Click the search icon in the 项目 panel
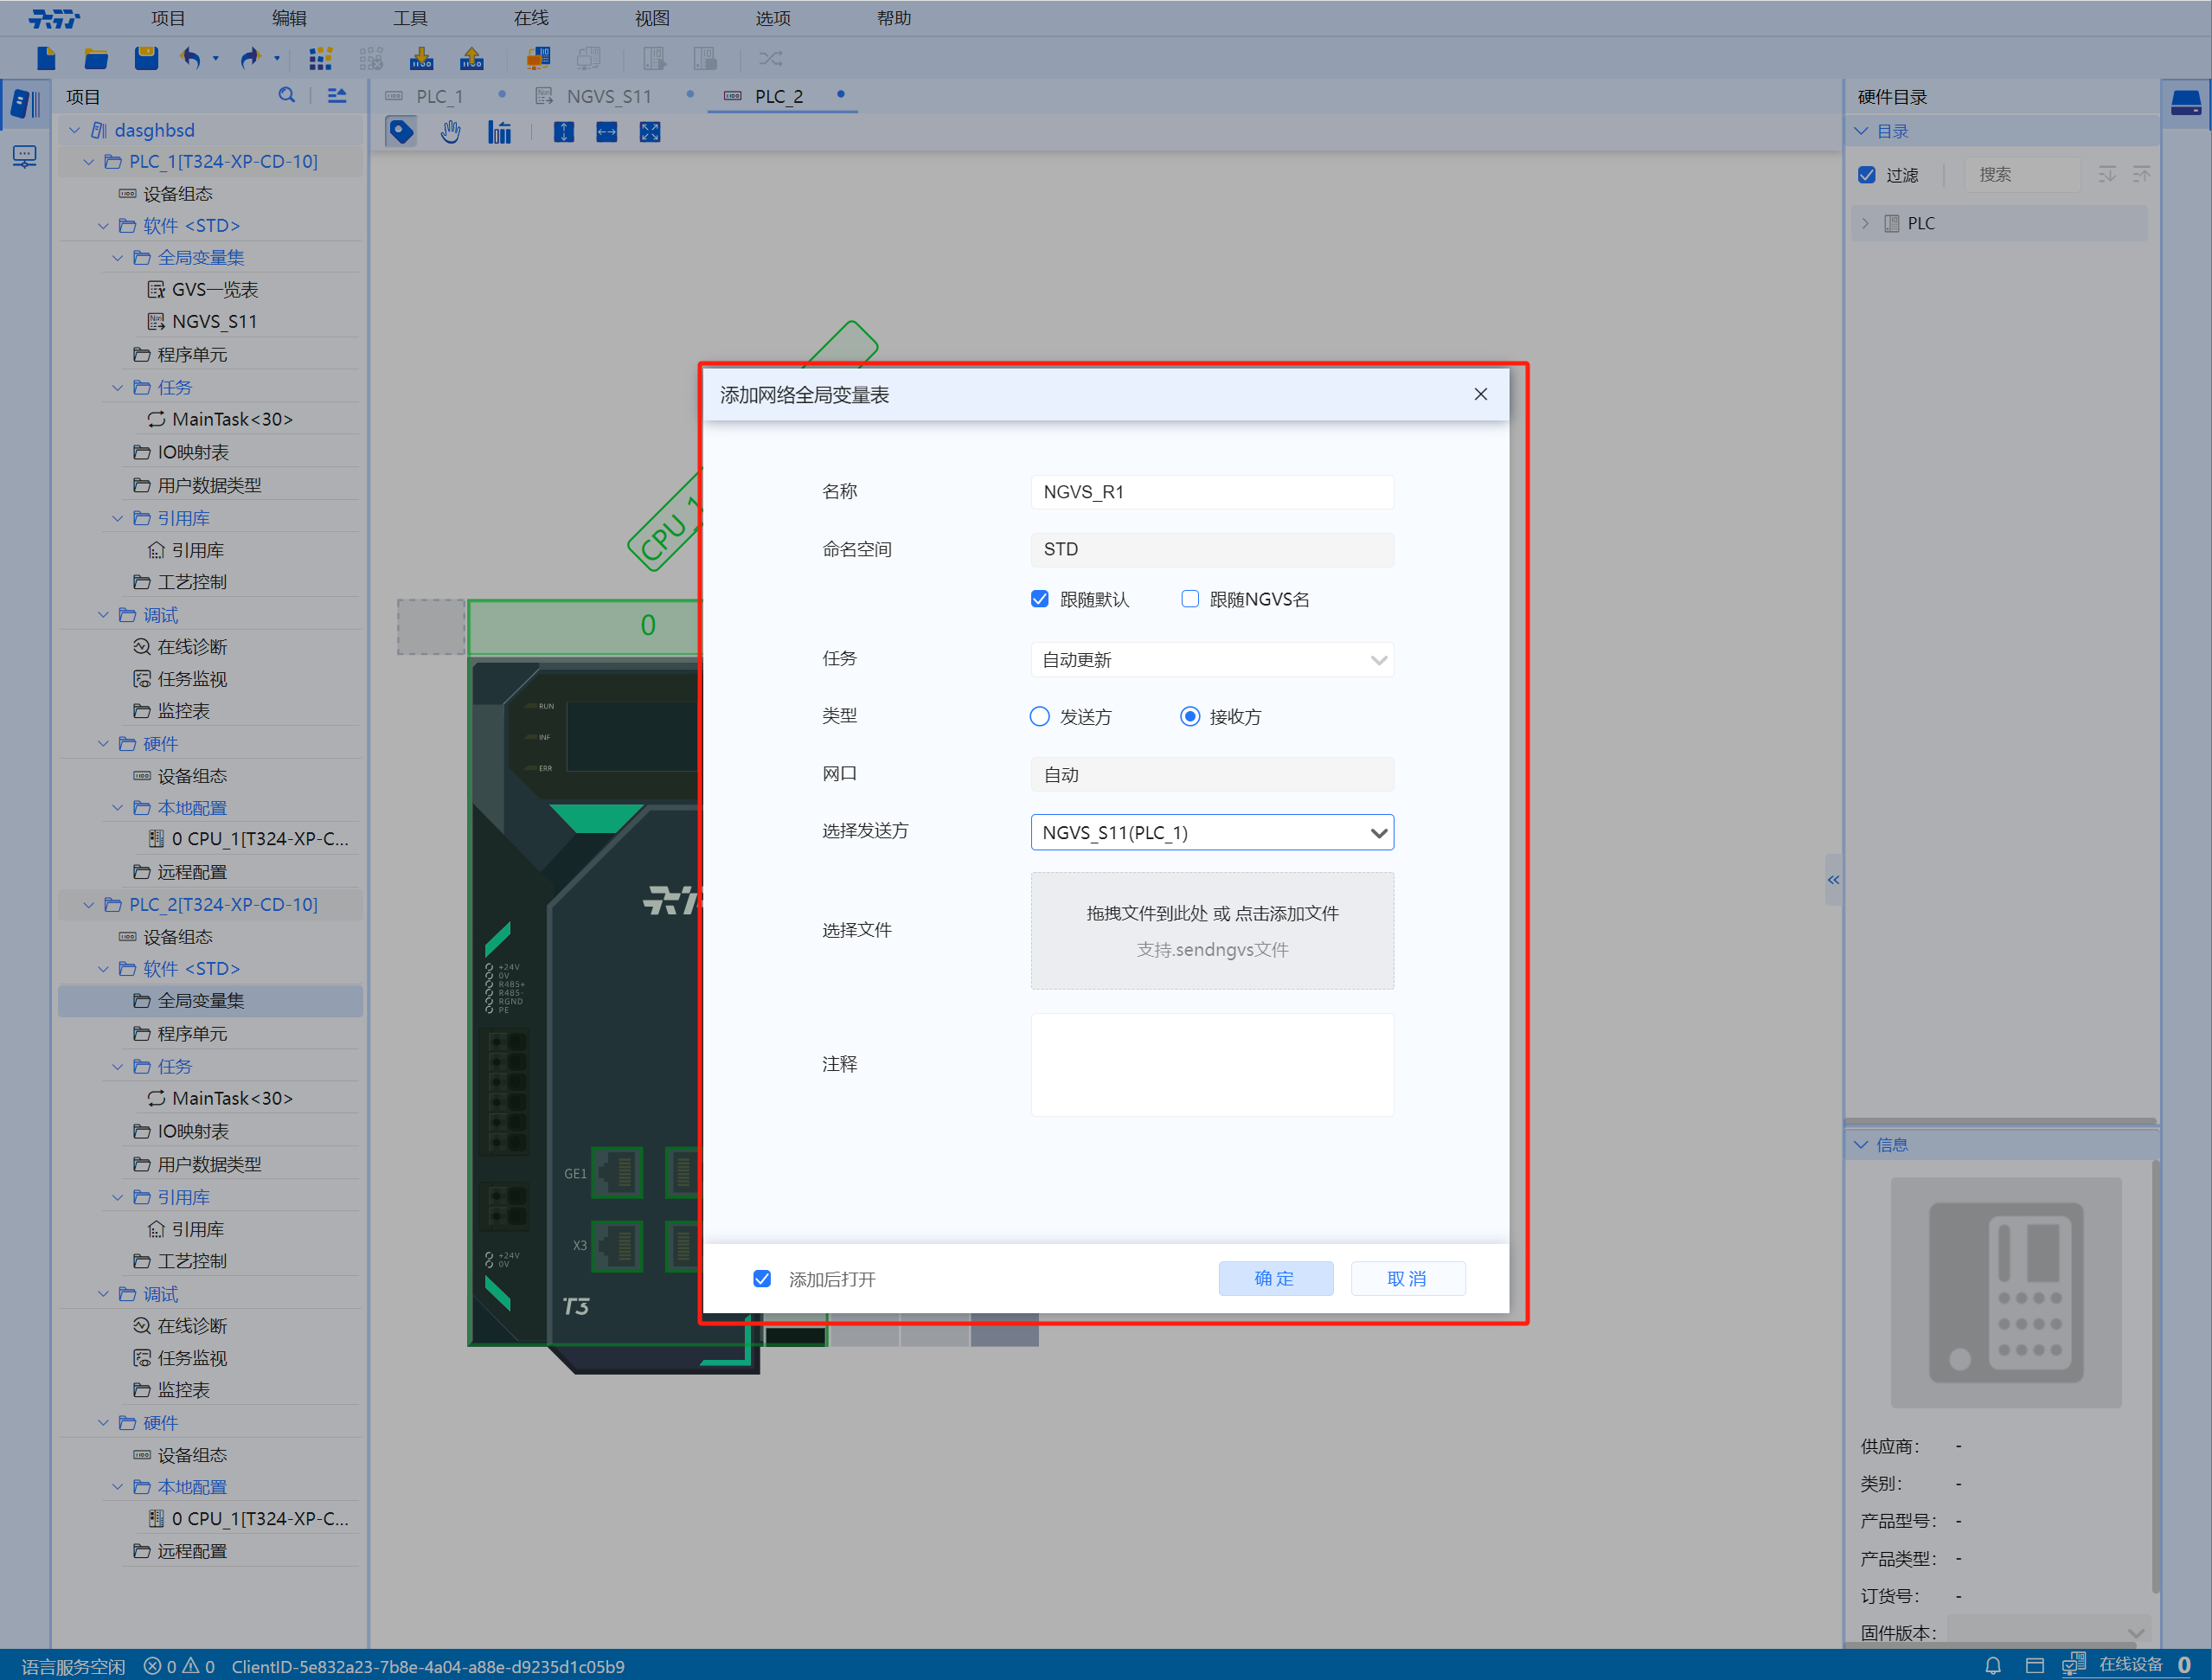 [287, 95]
